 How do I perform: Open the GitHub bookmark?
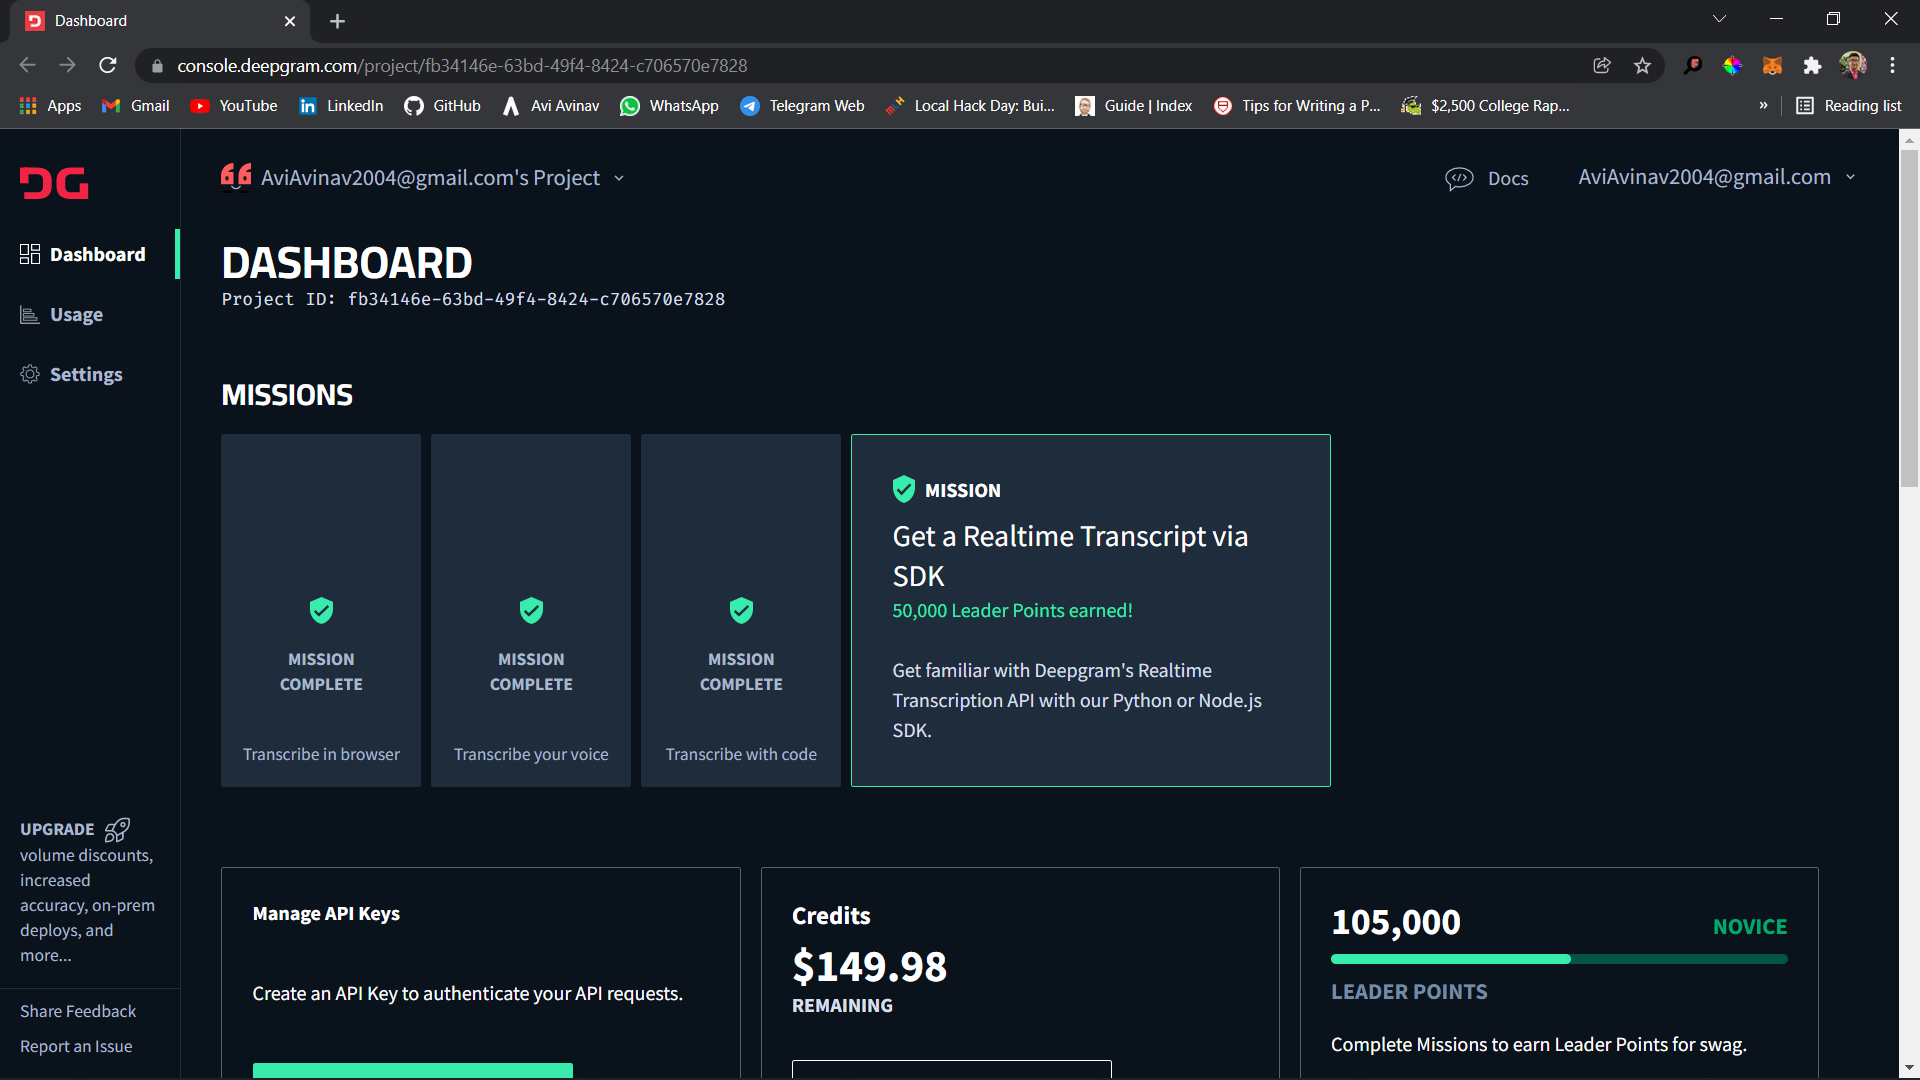click(442, 106)
